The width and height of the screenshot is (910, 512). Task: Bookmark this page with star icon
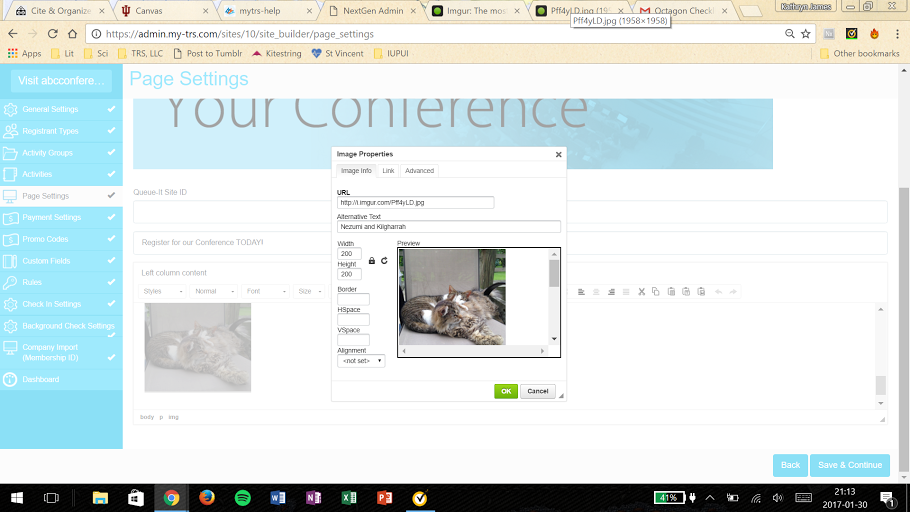pyautogui.click(x=805, y=33)
